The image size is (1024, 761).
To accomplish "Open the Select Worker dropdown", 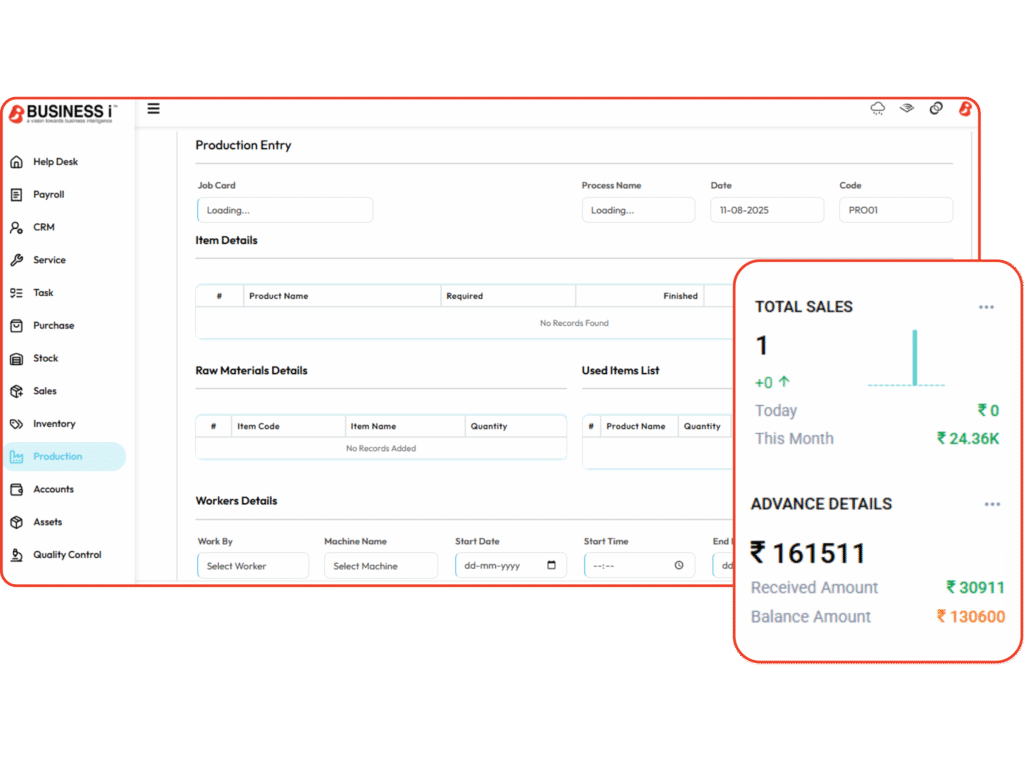I will pos(253,566).
